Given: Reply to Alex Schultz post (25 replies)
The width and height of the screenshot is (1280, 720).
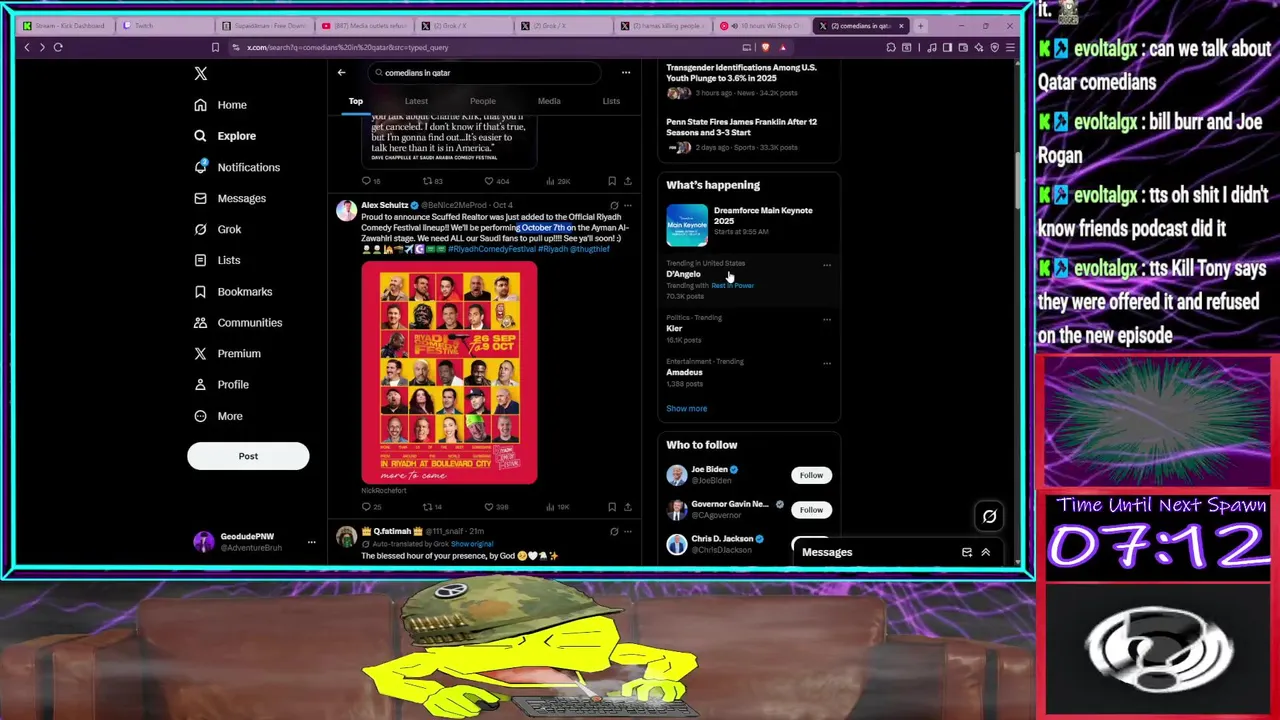Looking at the screenshot, I should click(371, 507).
